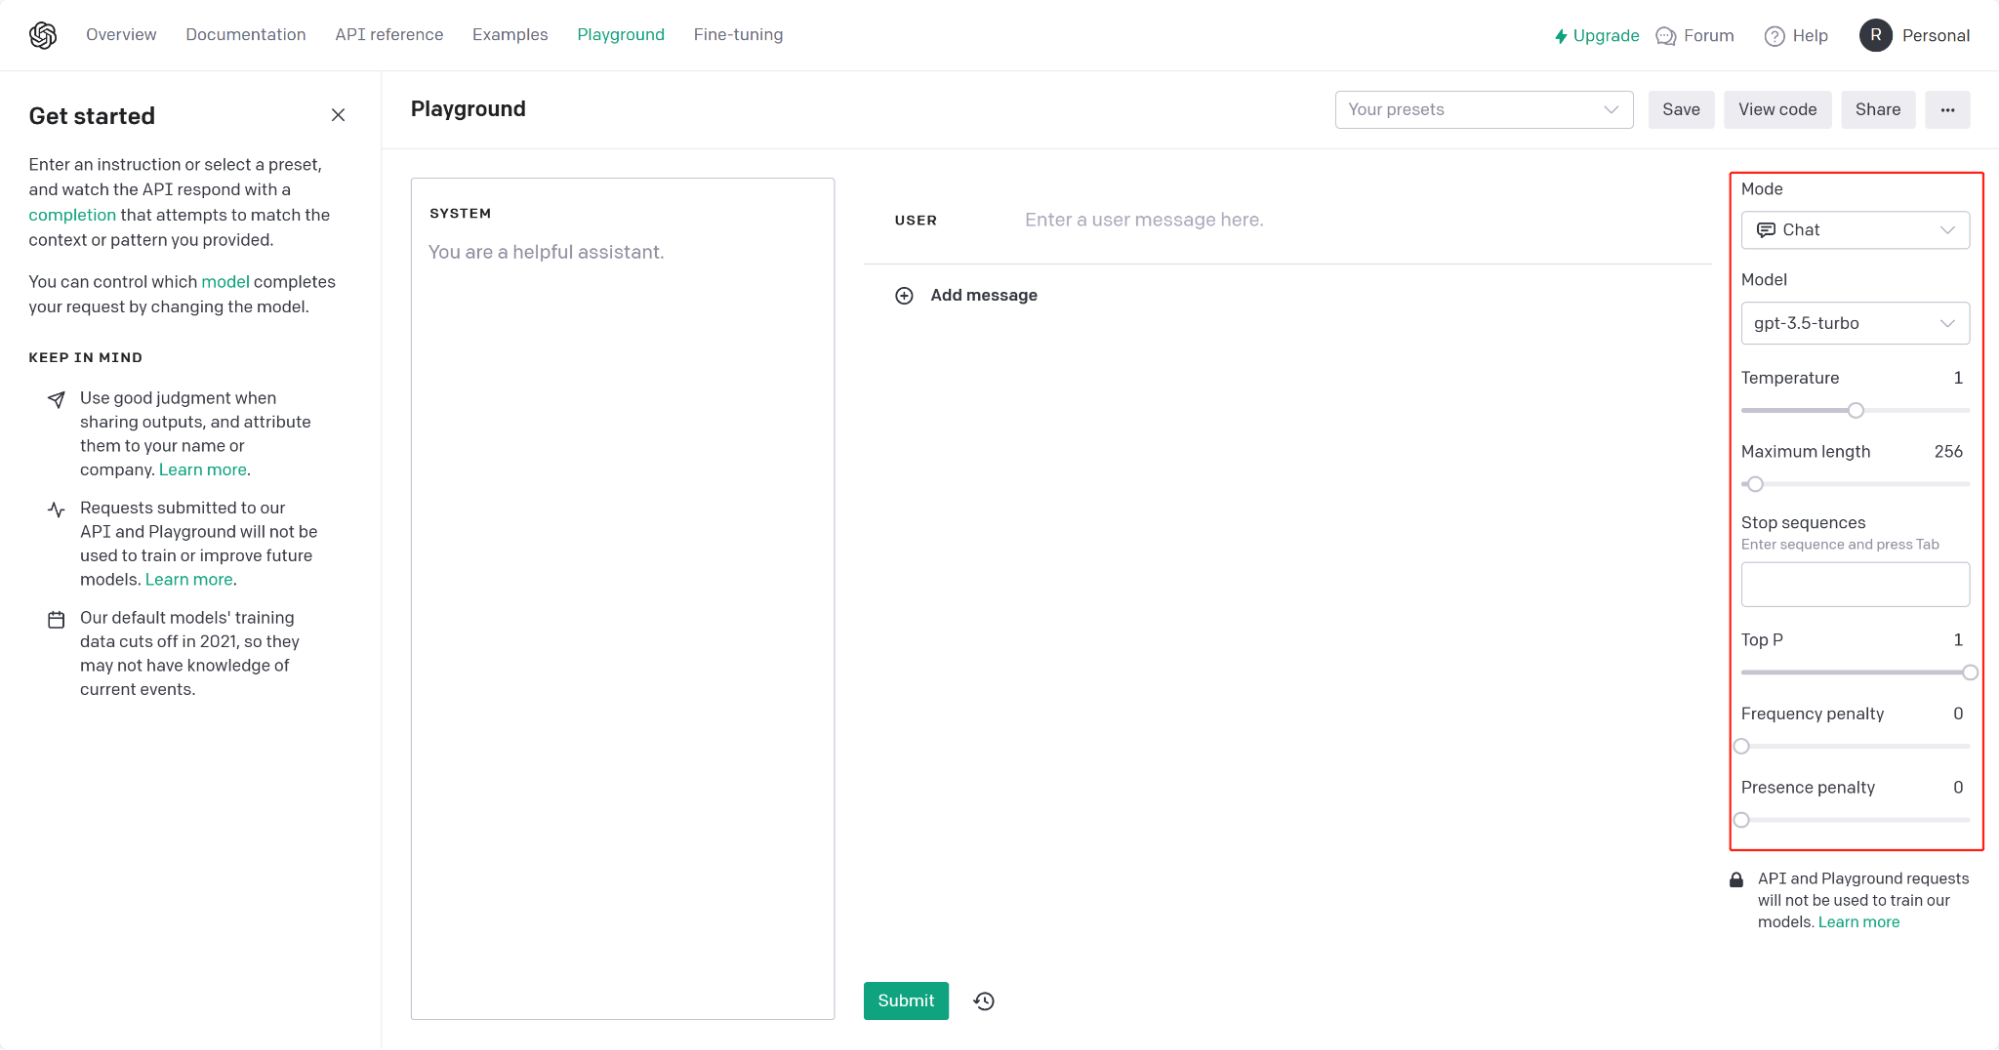Image resolution: width=1999 pixels, height=1050 pixels.
Task: Open the Mode dropdown chevron
Action: 1947,230
